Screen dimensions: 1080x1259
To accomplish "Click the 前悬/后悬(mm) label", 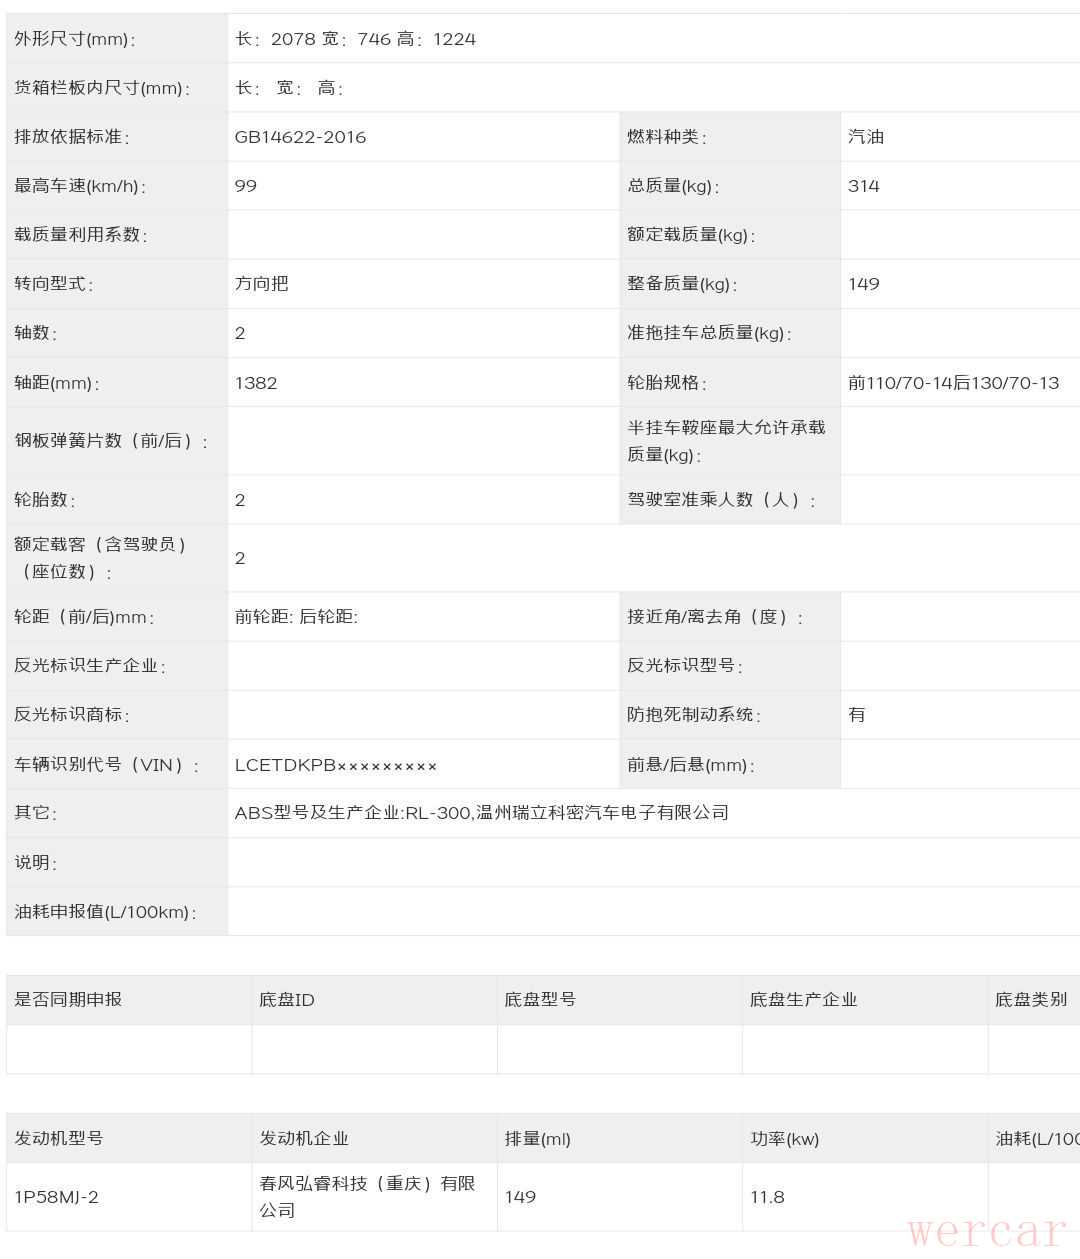I will point(690,765).
